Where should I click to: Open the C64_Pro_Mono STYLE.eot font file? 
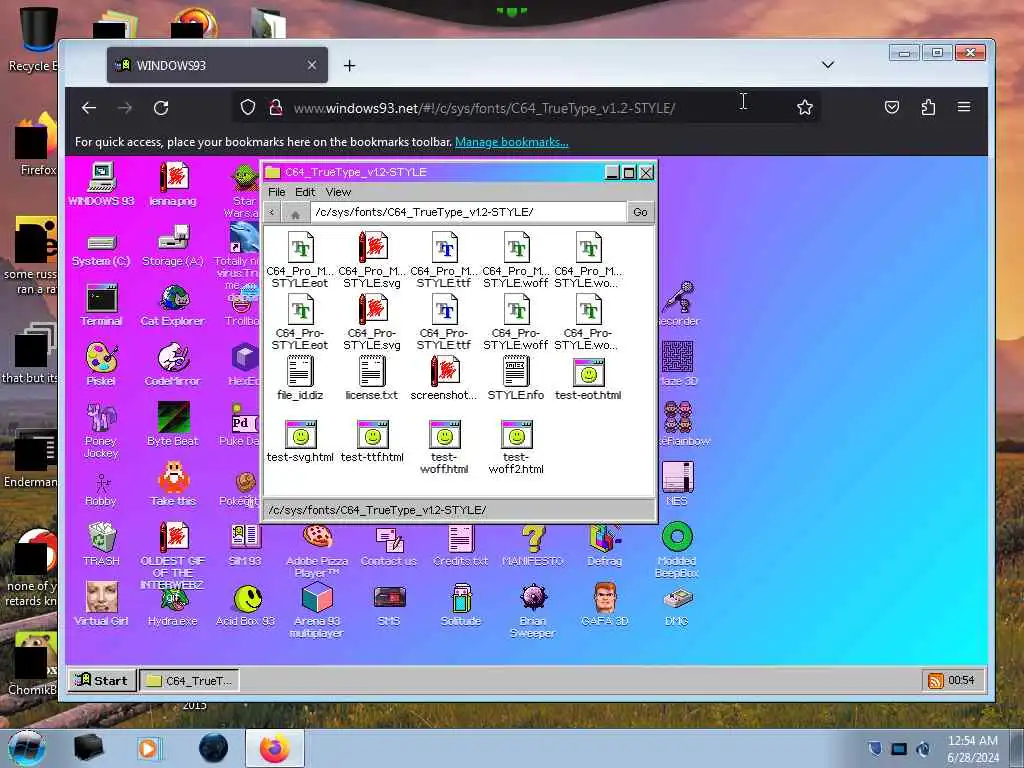point(300,260)
